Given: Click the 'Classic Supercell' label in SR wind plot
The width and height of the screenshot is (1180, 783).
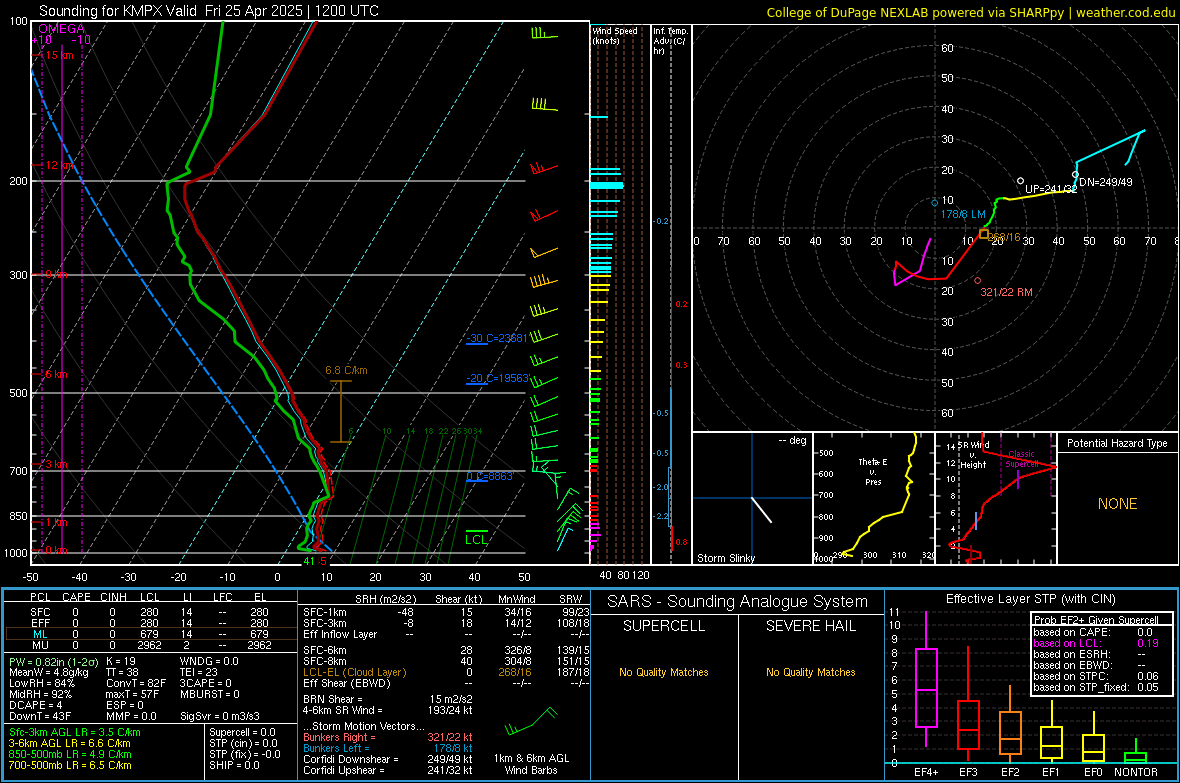Looking at the screenshot, I should 1021,459.
